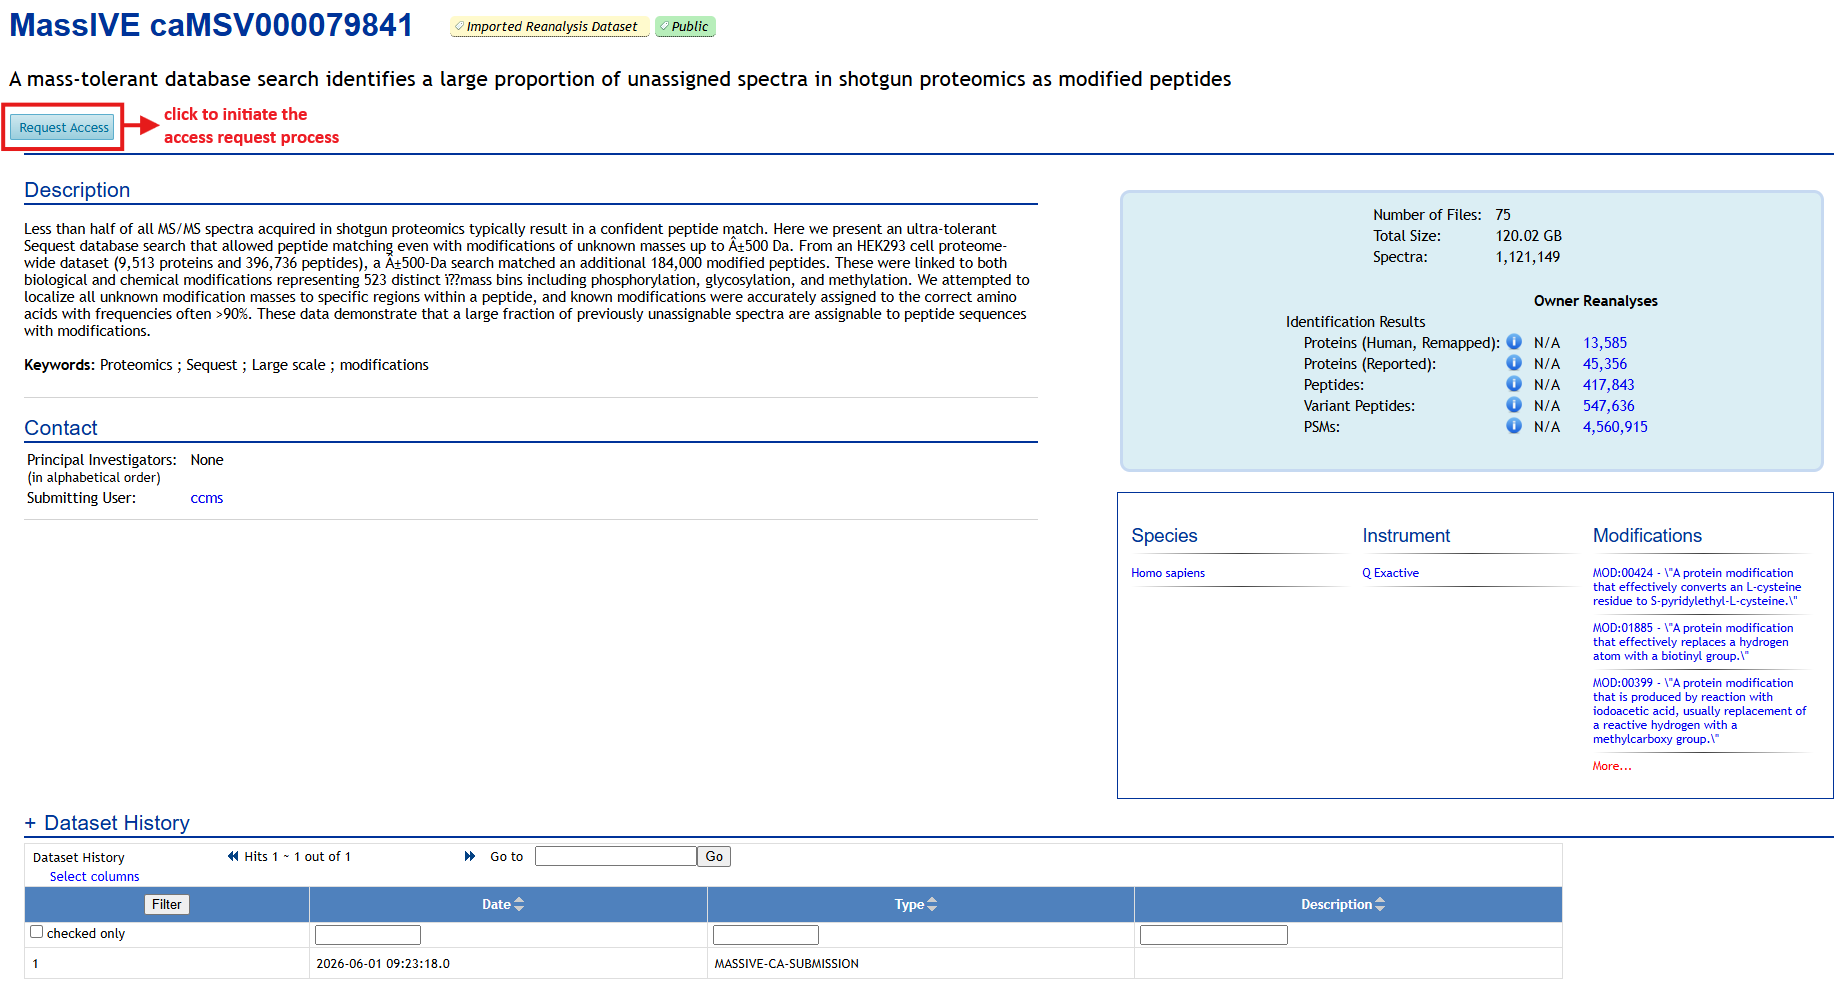1842x987 pixels.
Task: Focus the Go to page input field
Action: 616,856
